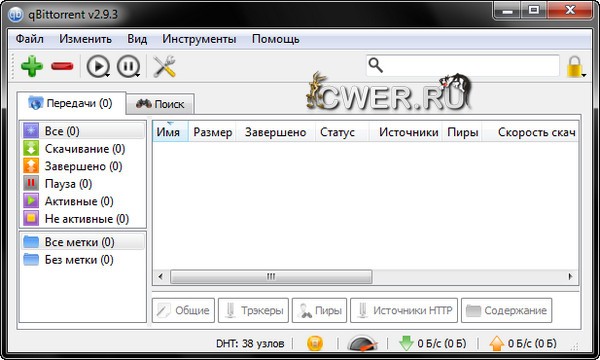Click the scrollbar left arrow
Screen dimensions: 600x360
click(161, 276)
